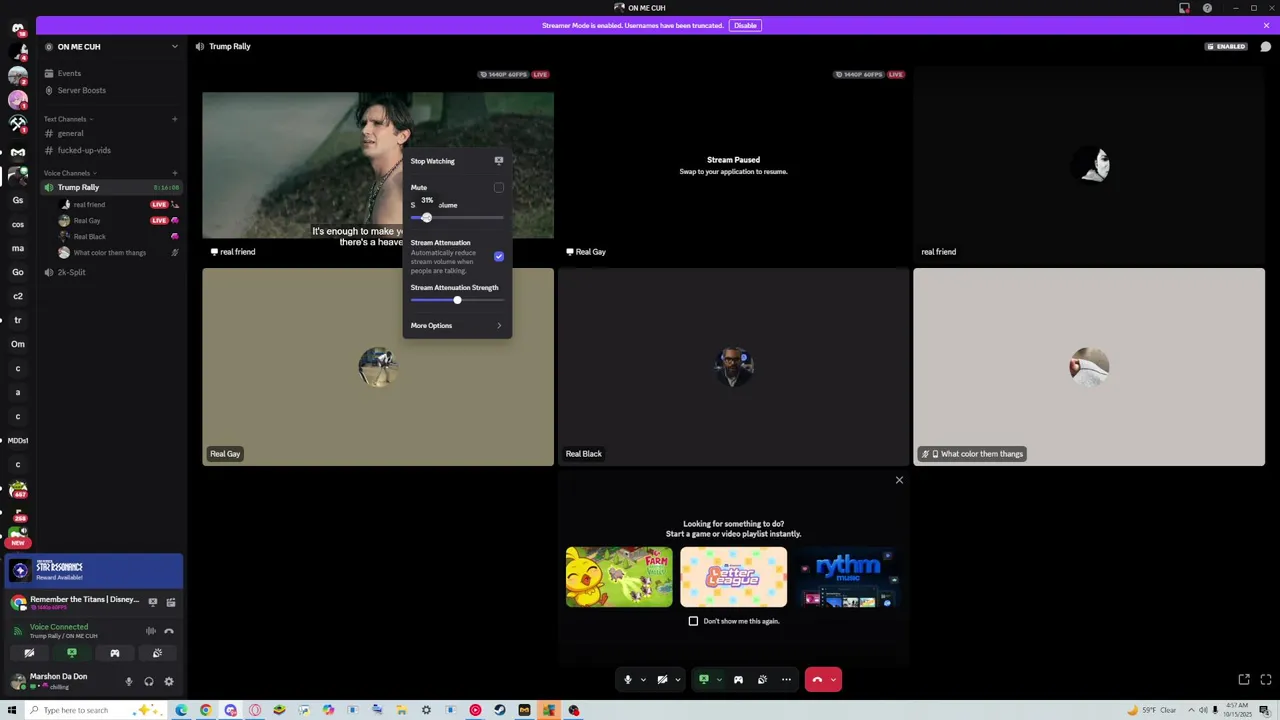Screen dimensions: 1280x720
Task: Click the controller activity button in sidebar panel
Action: coord(115,653)
